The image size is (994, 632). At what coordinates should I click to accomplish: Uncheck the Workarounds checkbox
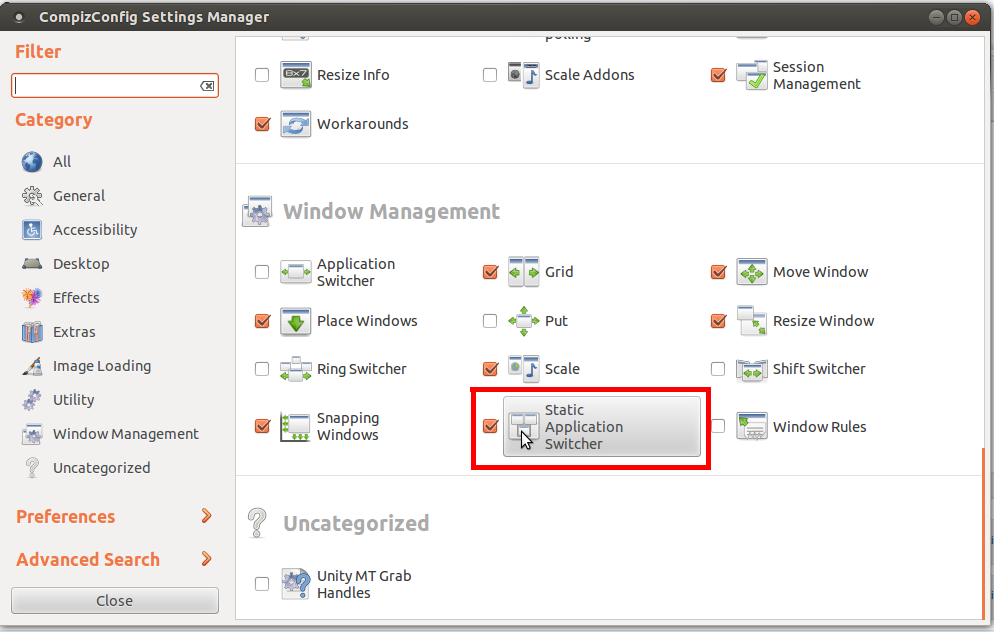[262, 124]
